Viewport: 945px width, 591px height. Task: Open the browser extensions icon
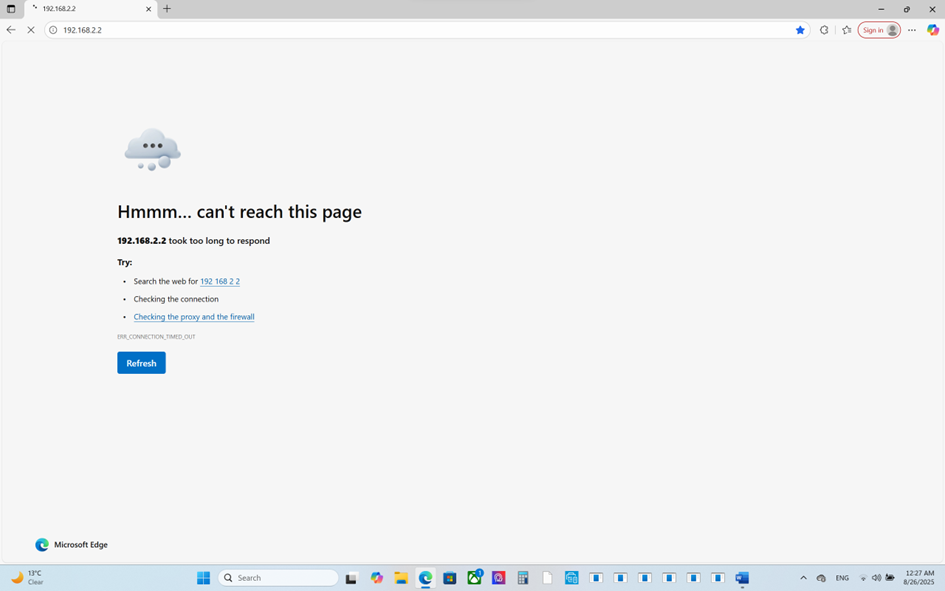coord(824,30)
